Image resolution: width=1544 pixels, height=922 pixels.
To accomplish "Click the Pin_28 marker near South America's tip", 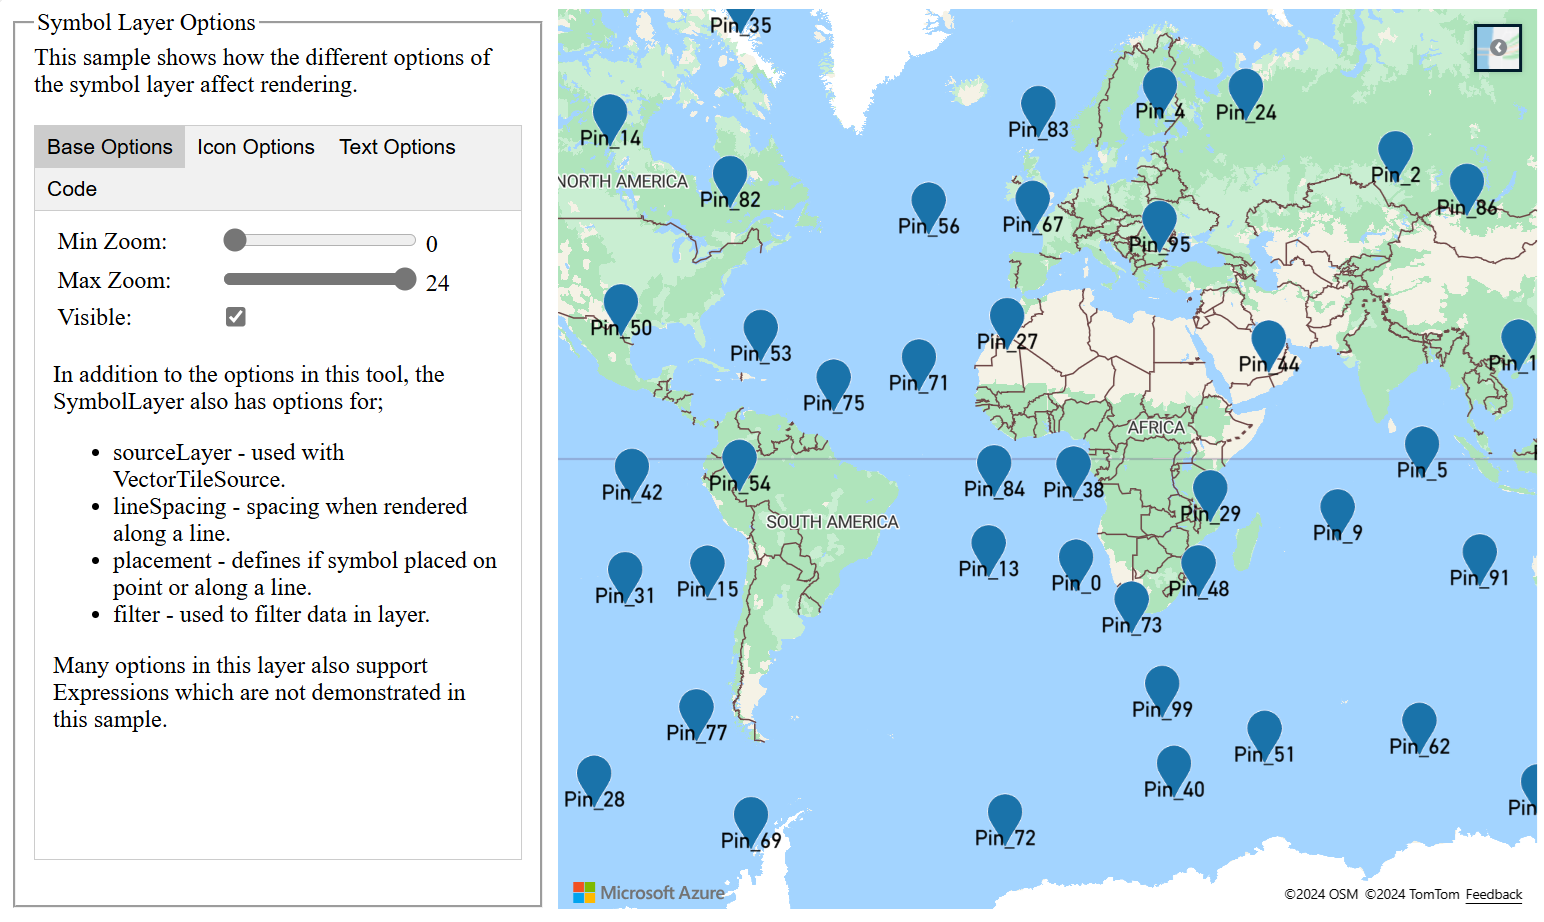I will tap(593, 773).
